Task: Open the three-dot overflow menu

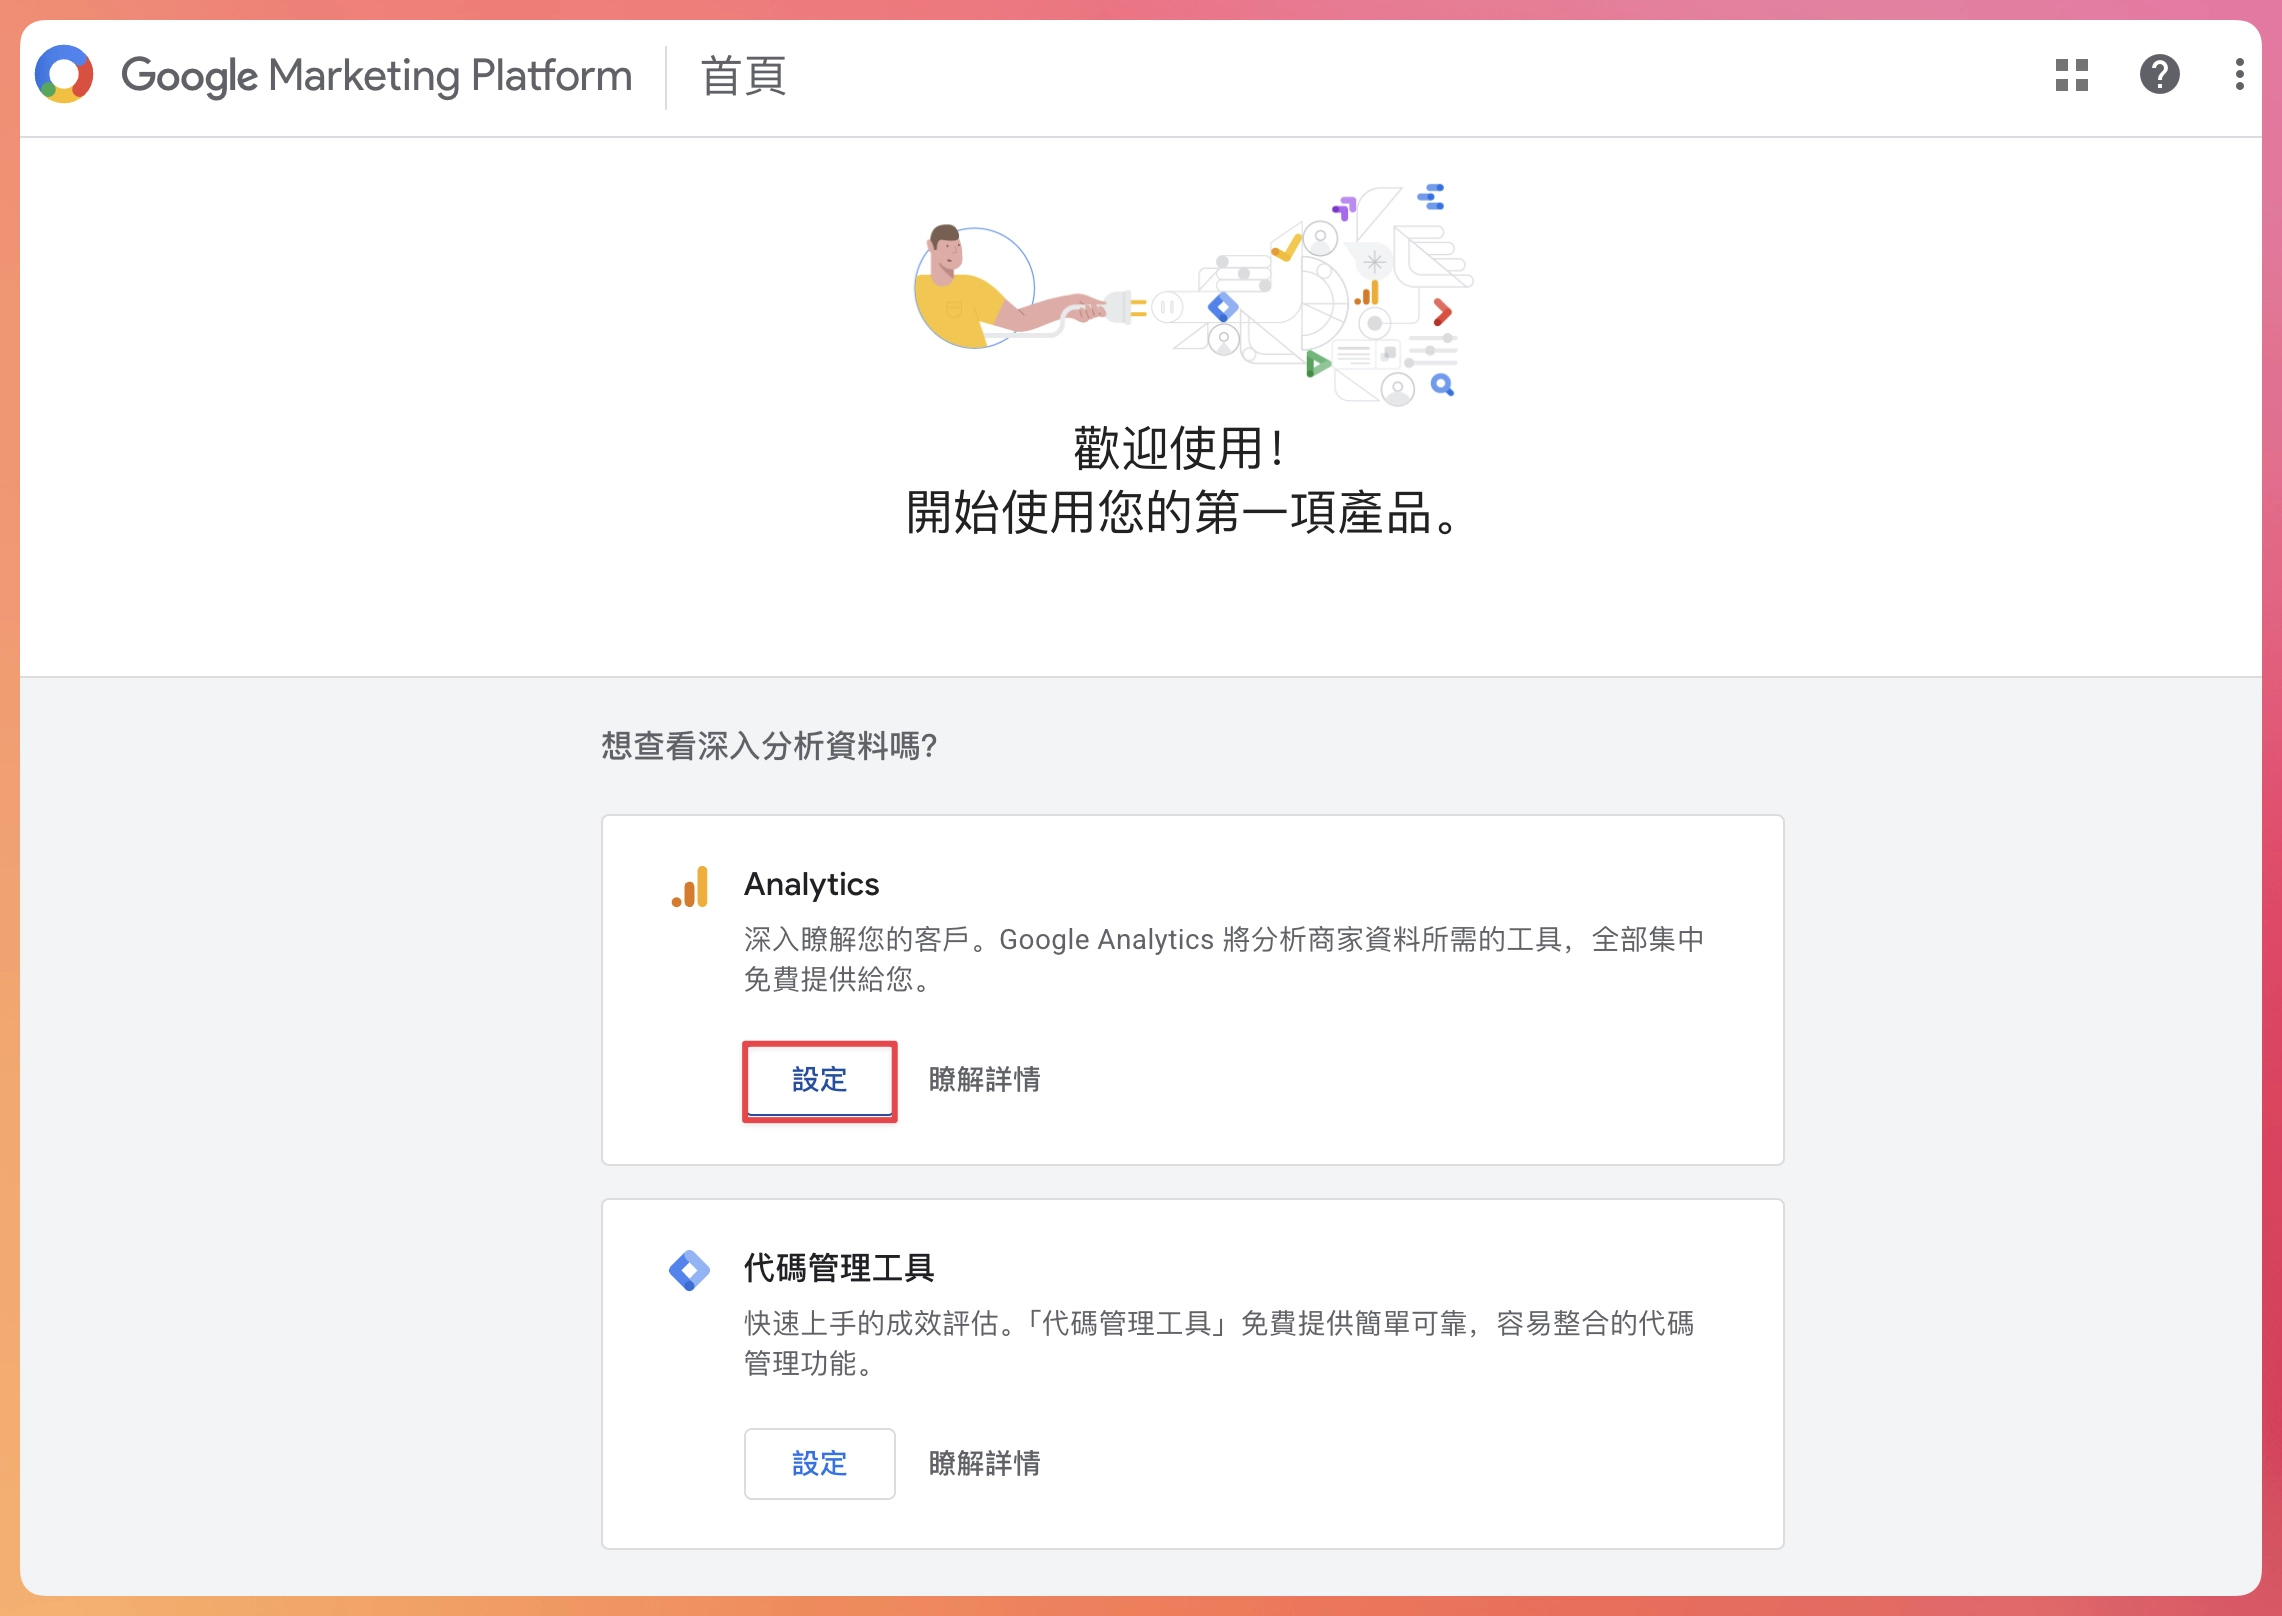Action: (2238, 74)
